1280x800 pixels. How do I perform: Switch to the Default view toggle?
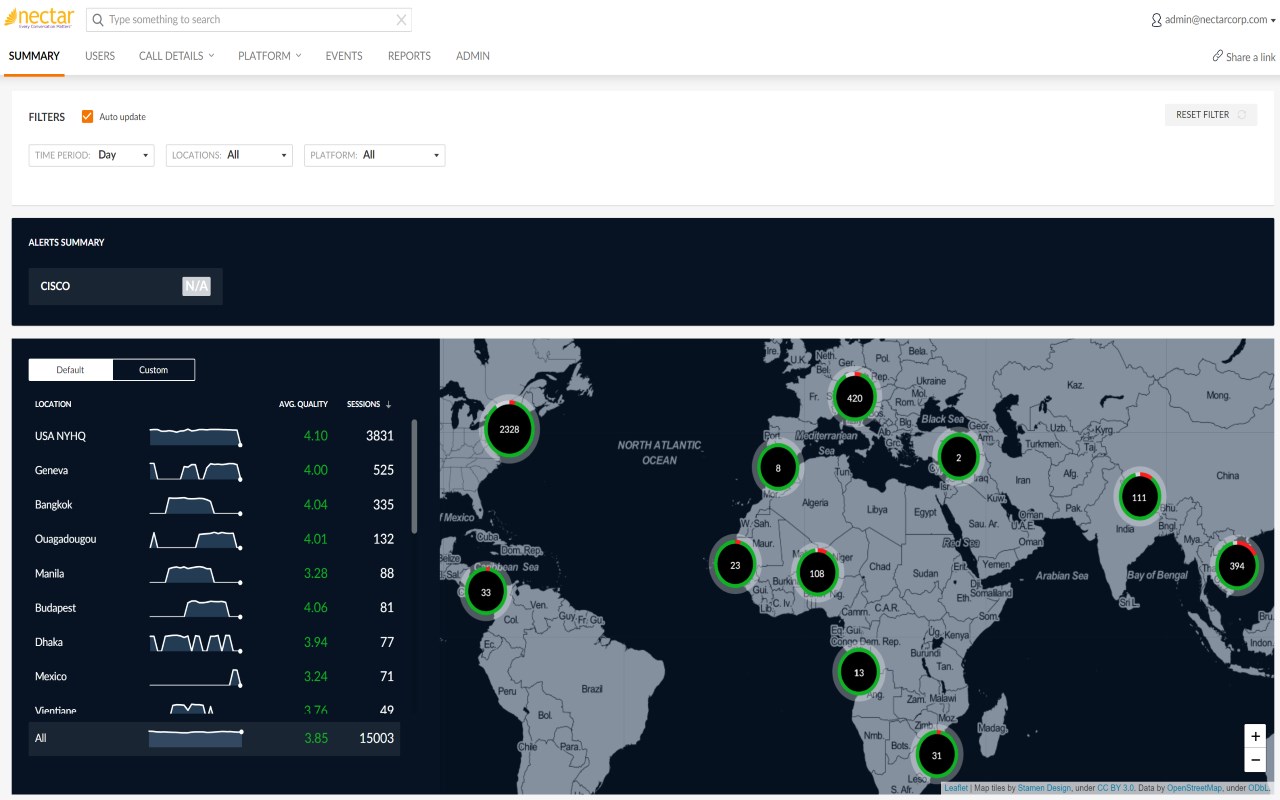tap(70, 370)
